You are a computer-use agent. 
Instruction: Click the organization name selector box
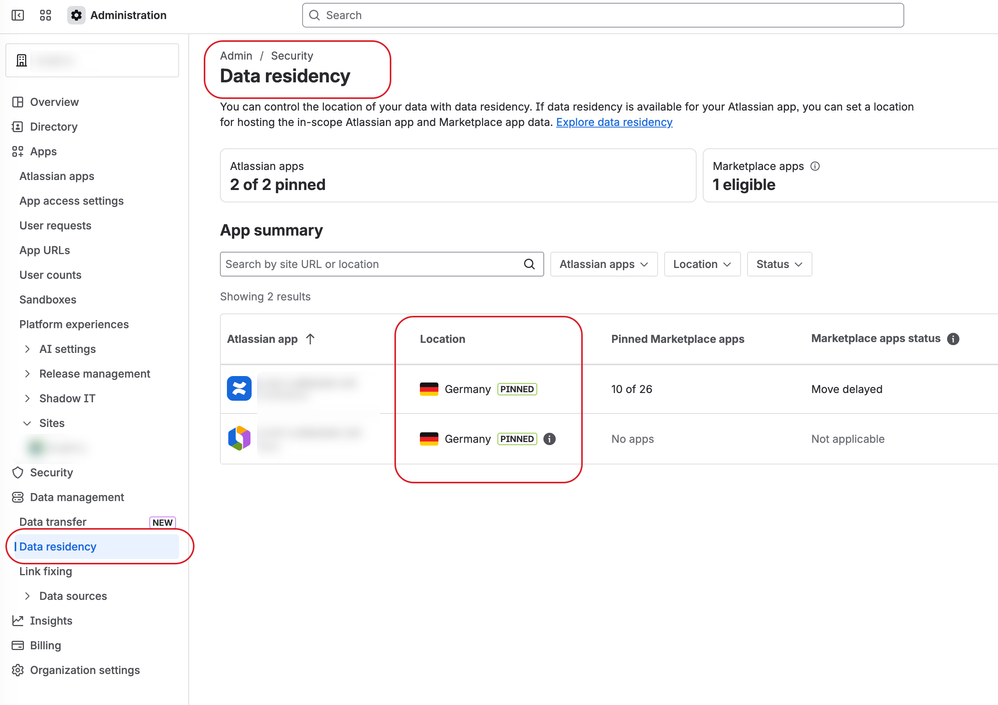coord(92,60)
